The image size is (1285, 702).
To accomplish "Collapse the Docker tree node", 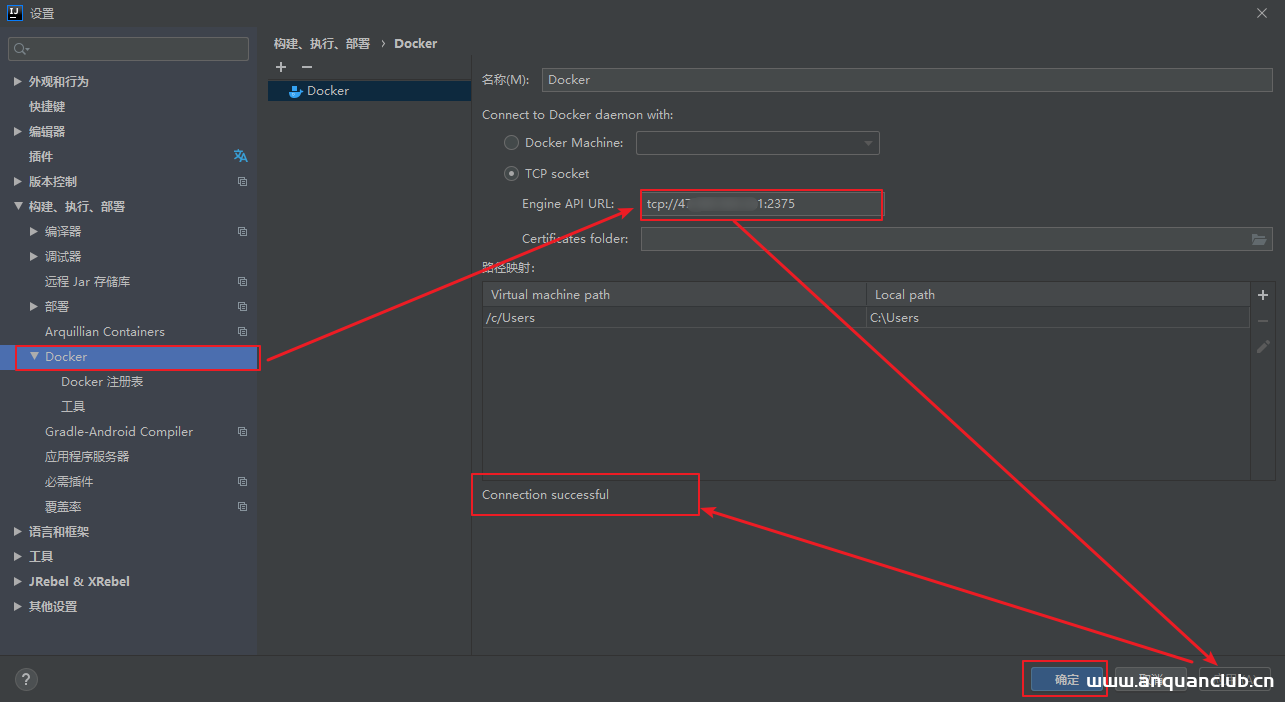I will [x=35, y=356].
